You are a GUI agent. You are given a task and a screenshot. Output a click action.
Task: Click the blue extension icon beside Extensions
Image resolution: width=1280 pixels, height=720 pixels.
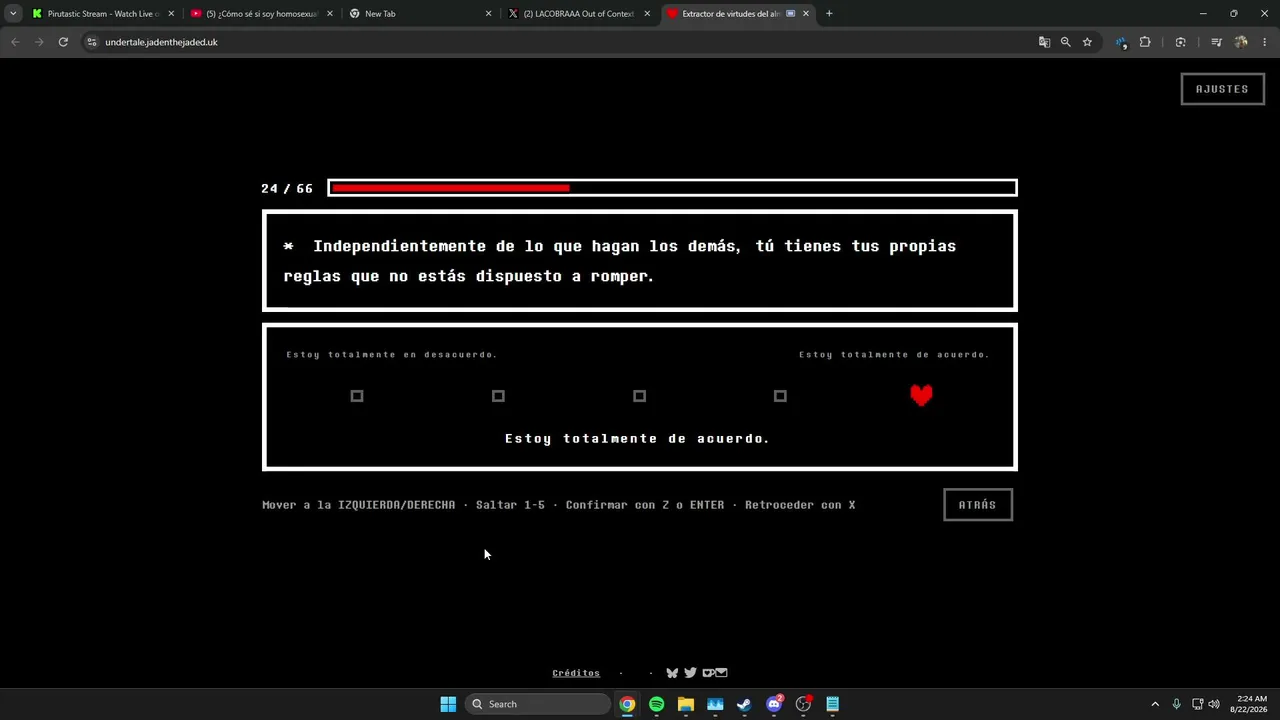1121,42
